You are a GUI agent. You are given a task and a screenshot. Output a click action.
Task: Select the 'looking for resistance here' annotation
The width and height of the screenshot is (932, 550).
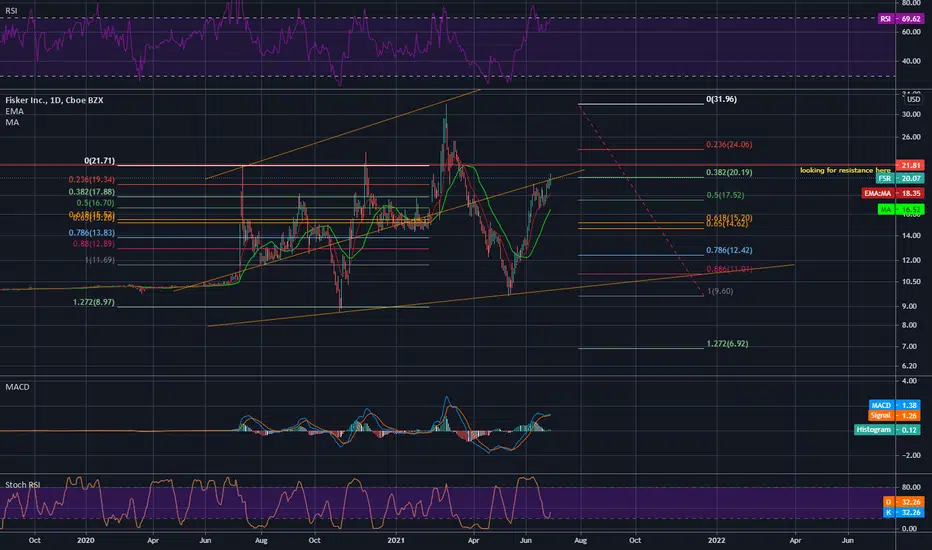pyautogui.click(x=845, y=170)
